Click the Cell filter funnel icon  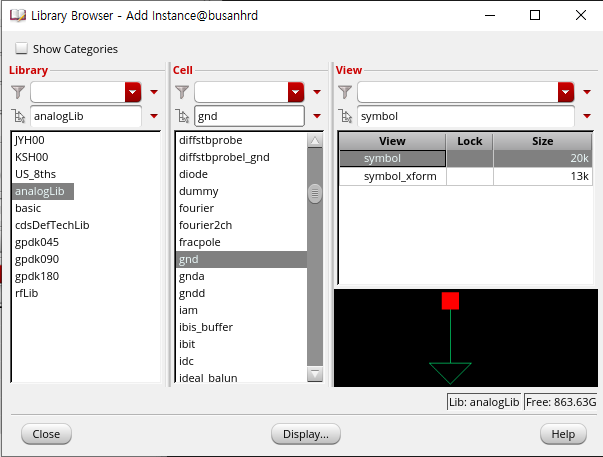click(x=182, y=92)
